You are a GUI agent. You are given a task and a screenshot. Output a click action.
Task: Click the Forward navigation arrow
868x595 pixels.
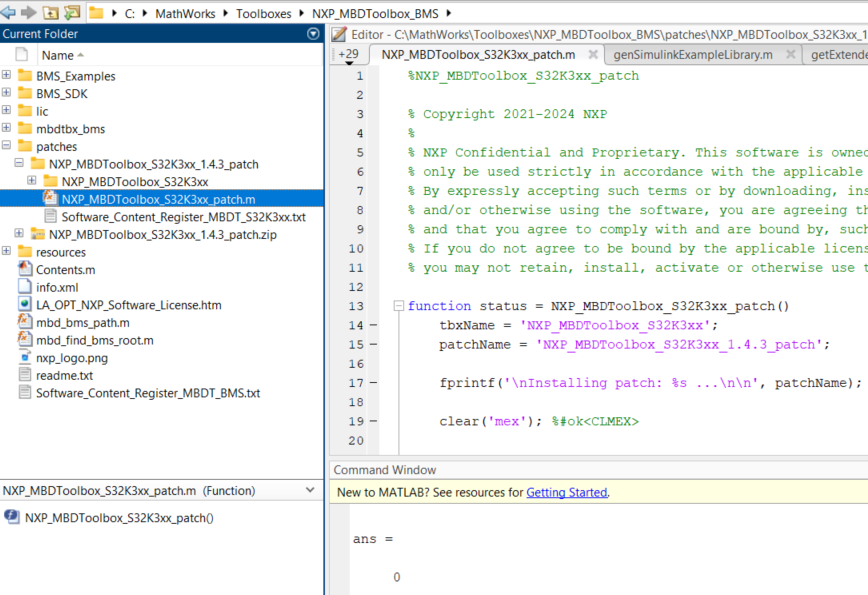[x=28, y=12]
